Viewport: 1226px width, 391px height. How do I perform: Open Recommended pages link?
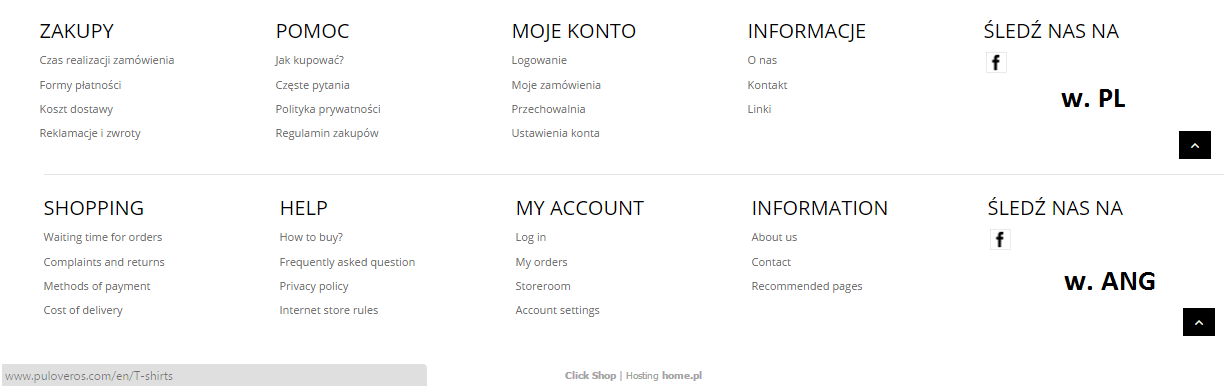point(807,286)
